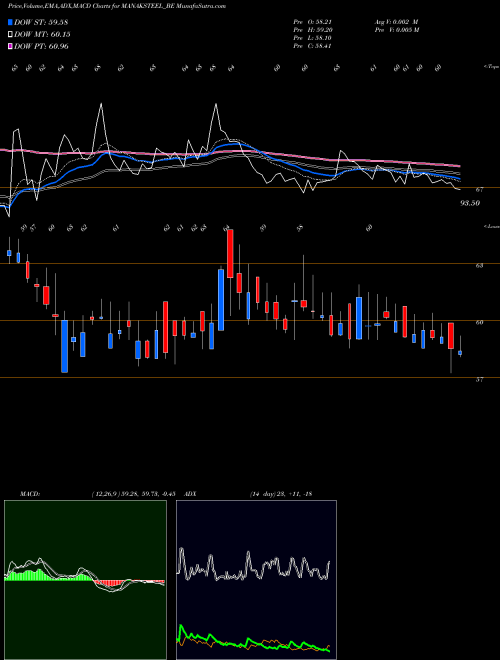Click the '<-Tops' label at right edge
The width and height of the screenshot is (500, 660).
(491, 67)
